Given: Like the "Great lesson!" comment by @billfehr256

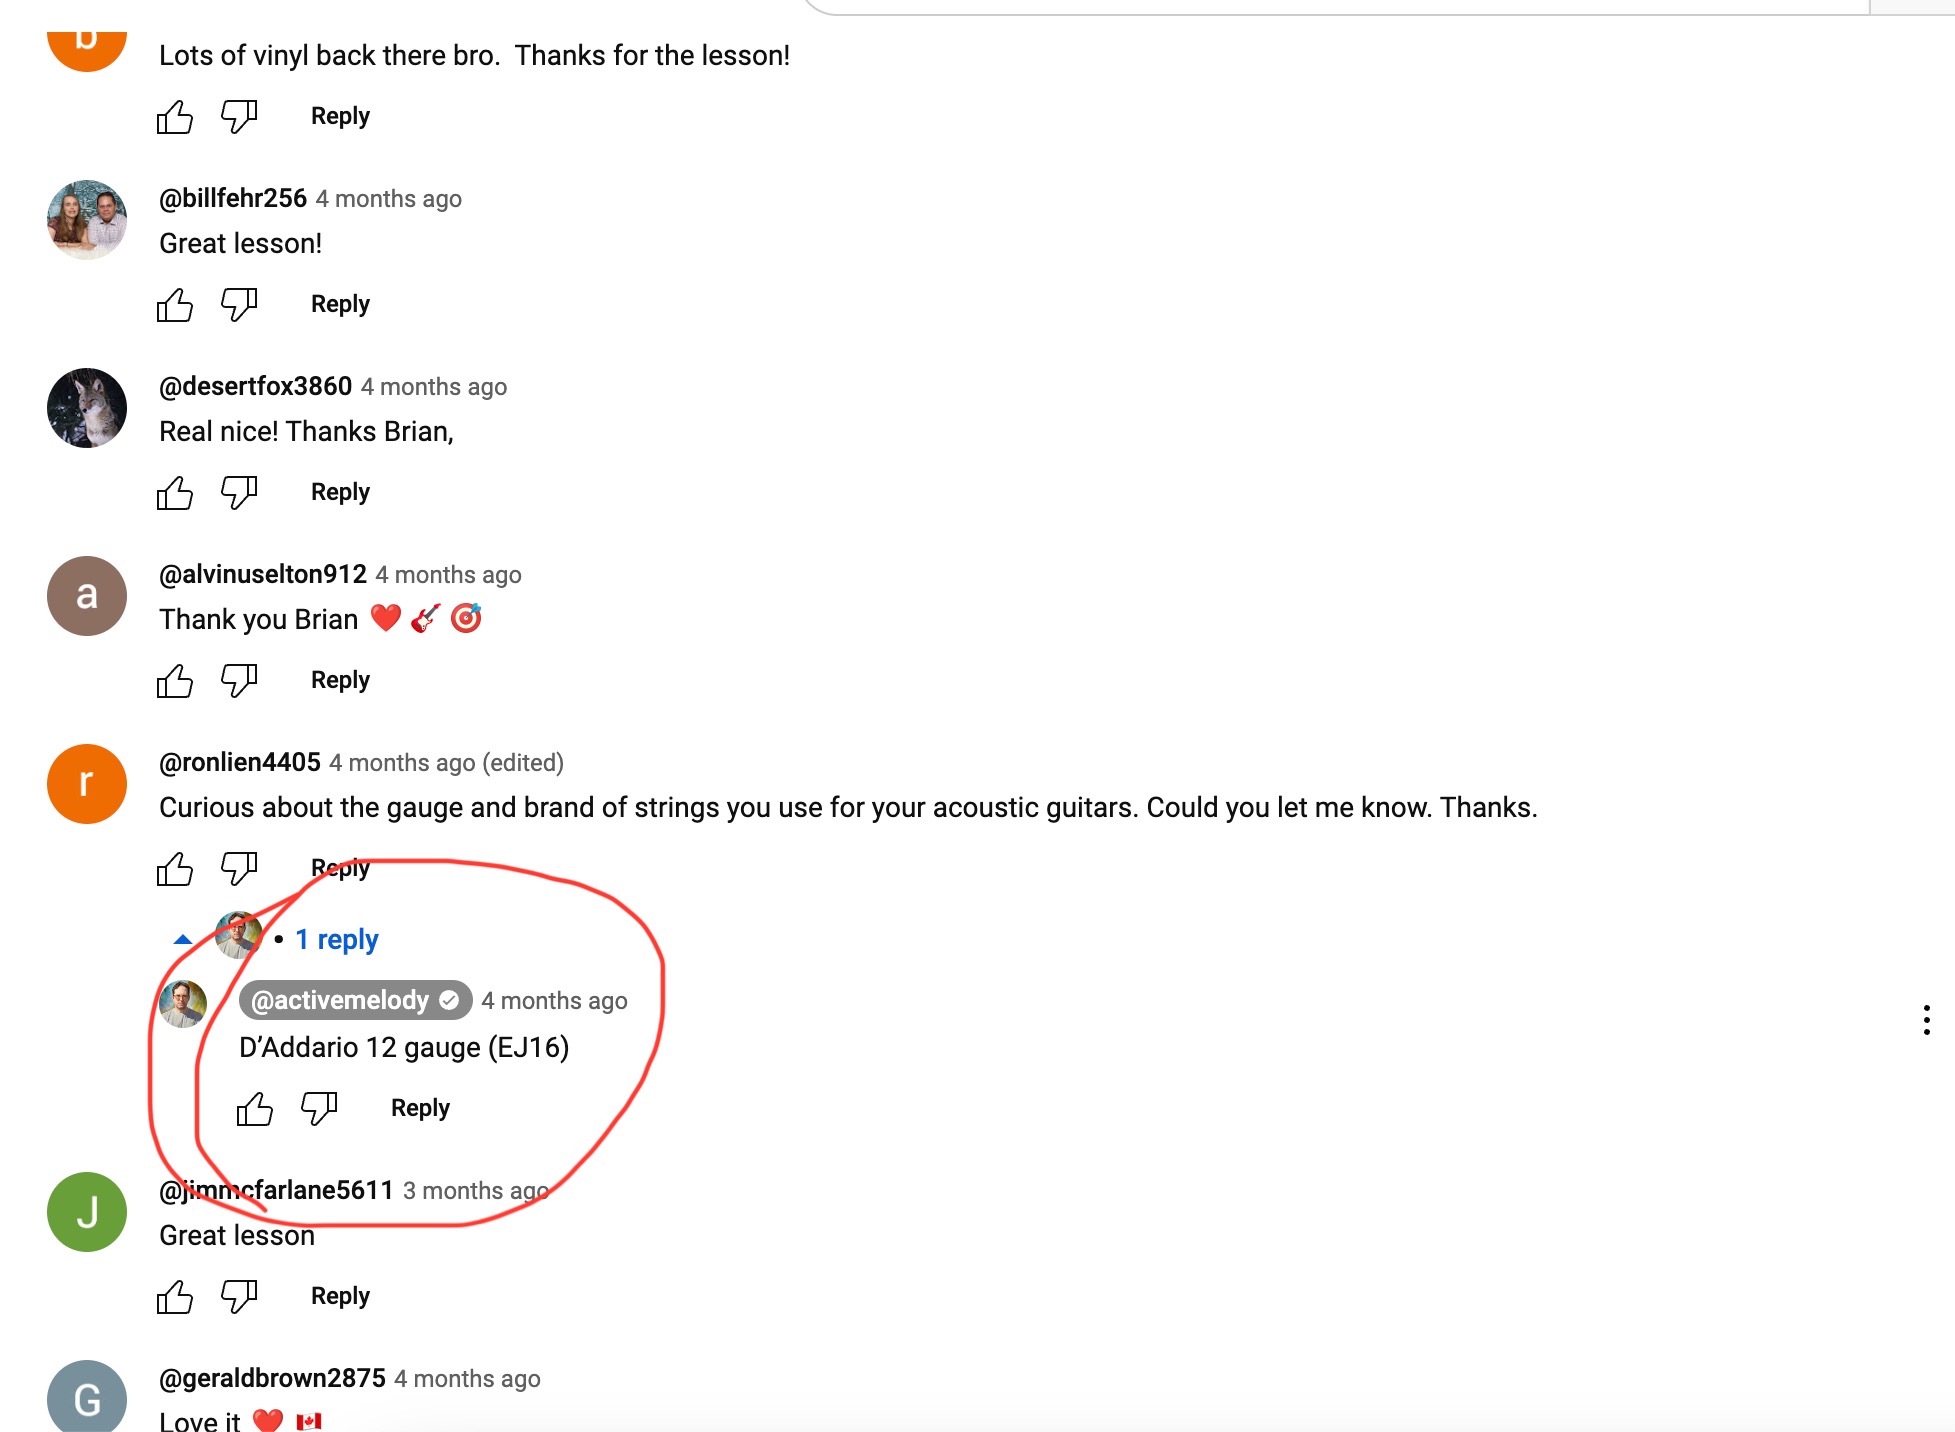Looking at the screenshot, I should [x=175, y=305].
